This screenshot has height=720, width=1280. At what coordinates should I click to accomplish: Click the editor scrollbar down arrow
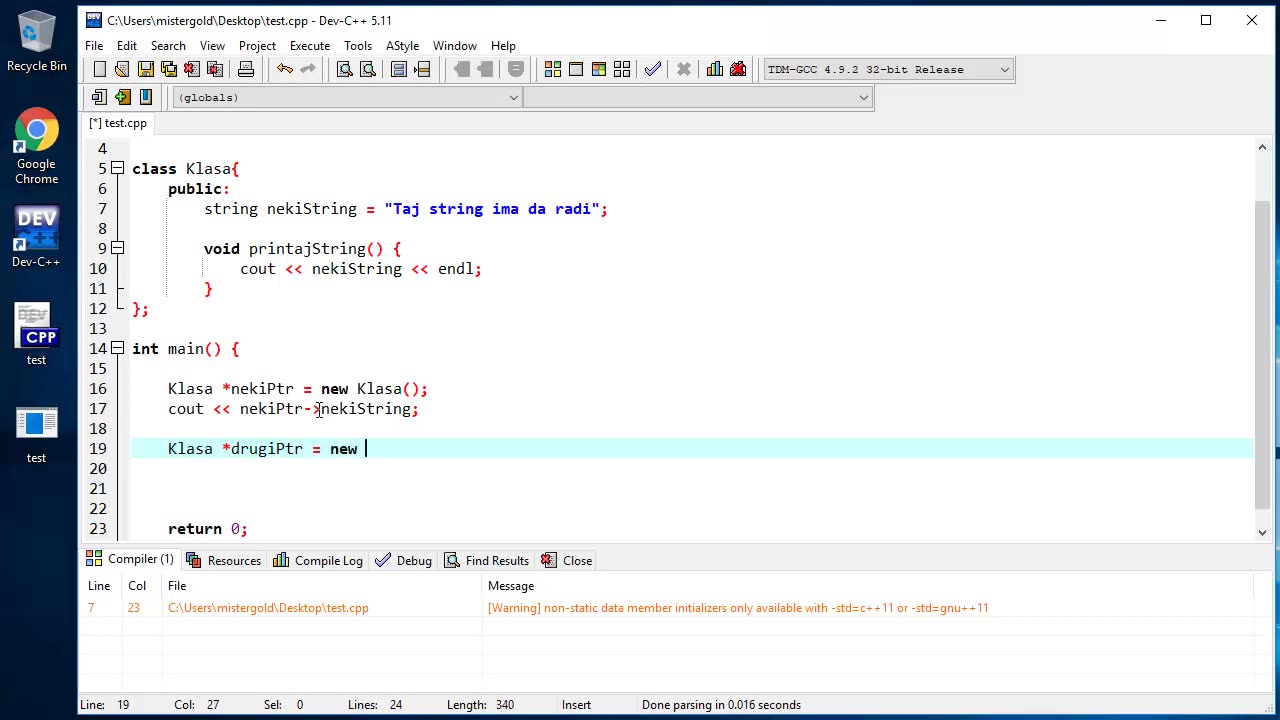pos(1262,532)
